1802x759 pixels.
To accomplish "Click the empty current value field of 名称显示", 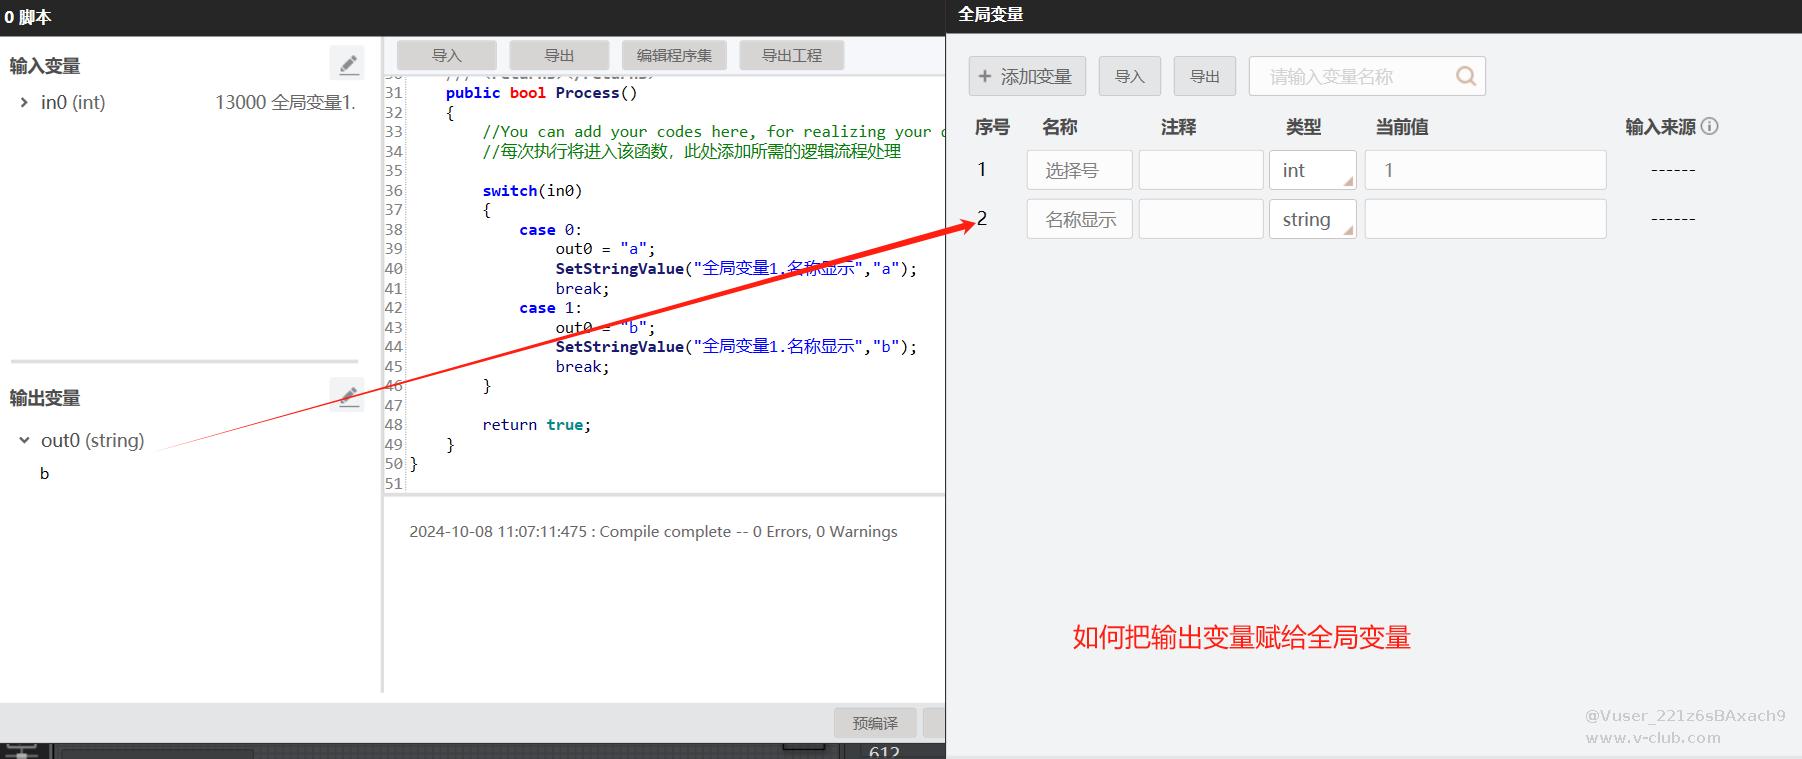I will point(1485,219).
